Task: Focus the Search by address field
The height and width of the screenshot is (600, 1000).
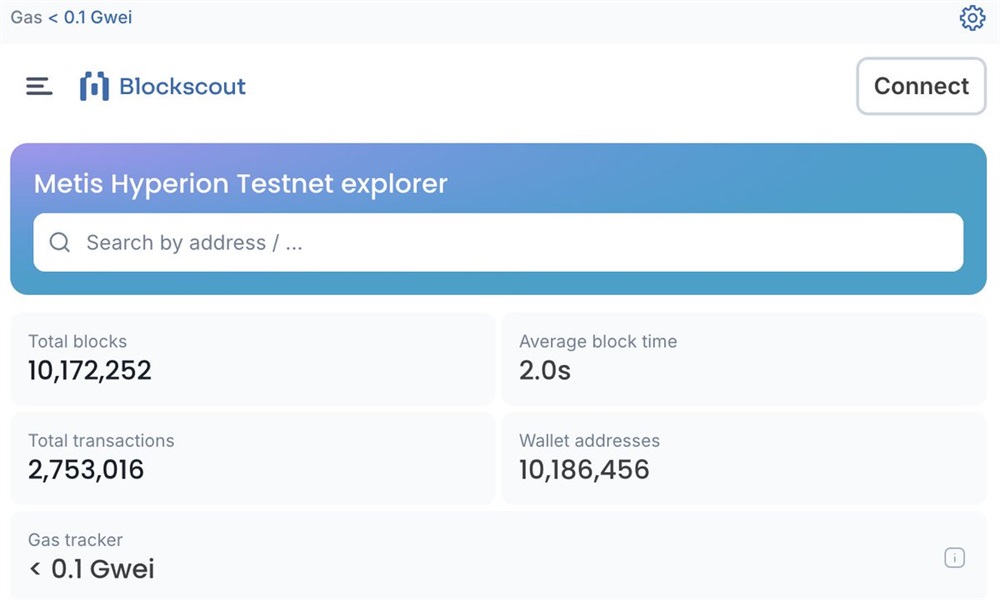Action: click(x=500, y=243)
